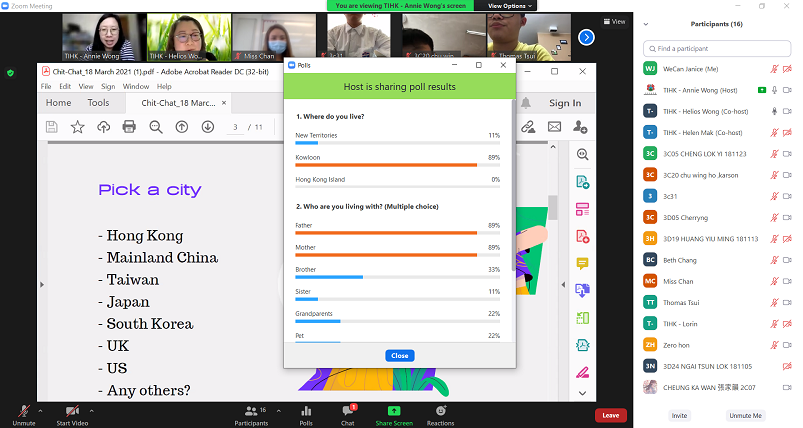Viewport: 803px width, 428px height.
Task: Click the red Leave button
Action: [610, 415]
